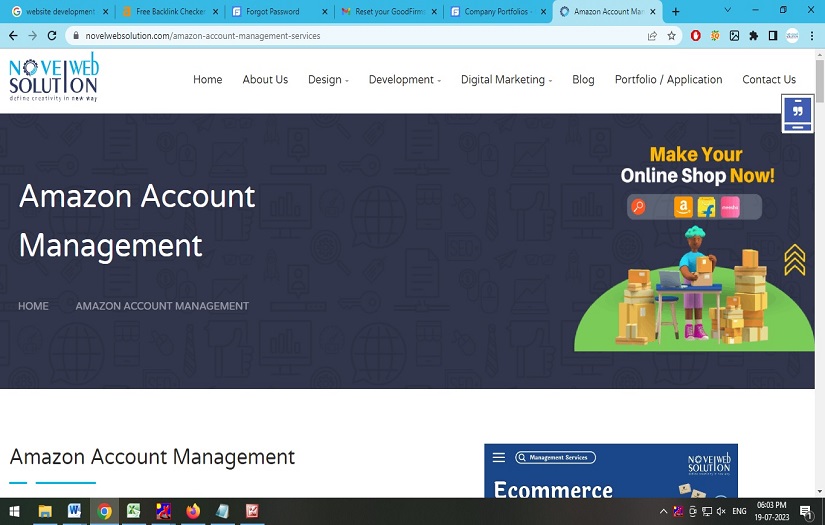Click the Flipkart icon in banner
The image size is (825, 525).
[707, 207]
